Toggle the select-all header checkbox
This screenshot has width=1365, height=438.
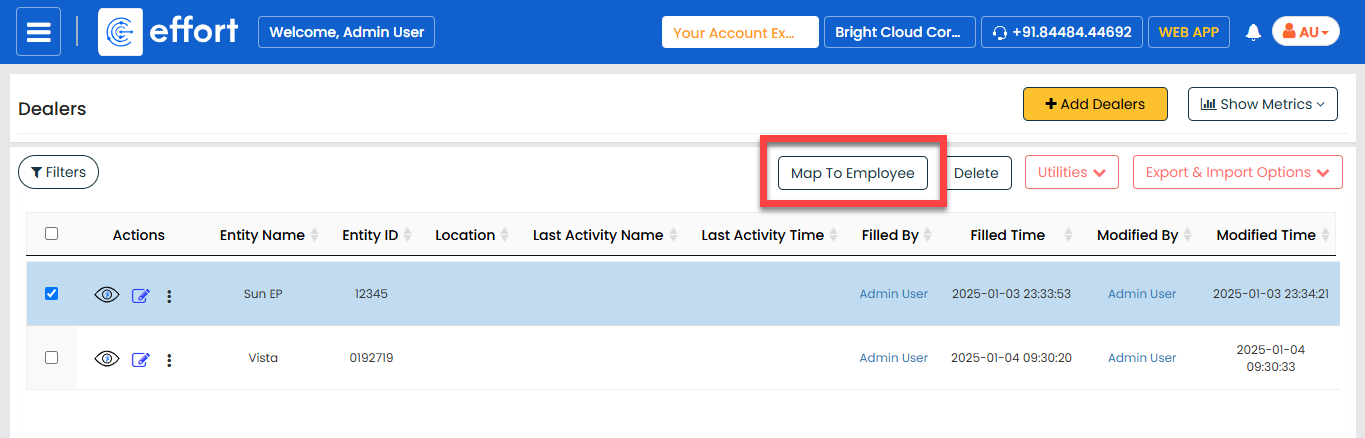[x=52, y=234]
